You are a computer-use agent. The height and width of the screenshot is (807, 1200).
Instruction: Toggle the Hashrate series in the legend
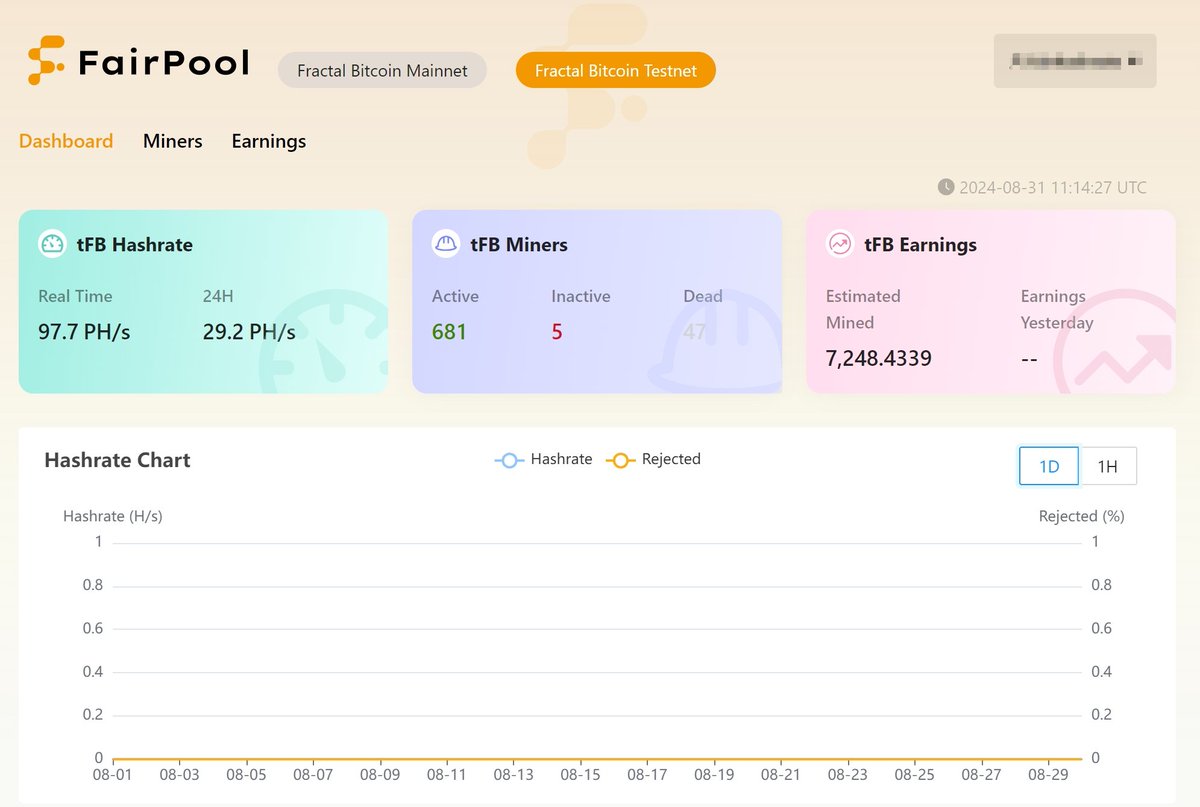(x=543, y=460)
